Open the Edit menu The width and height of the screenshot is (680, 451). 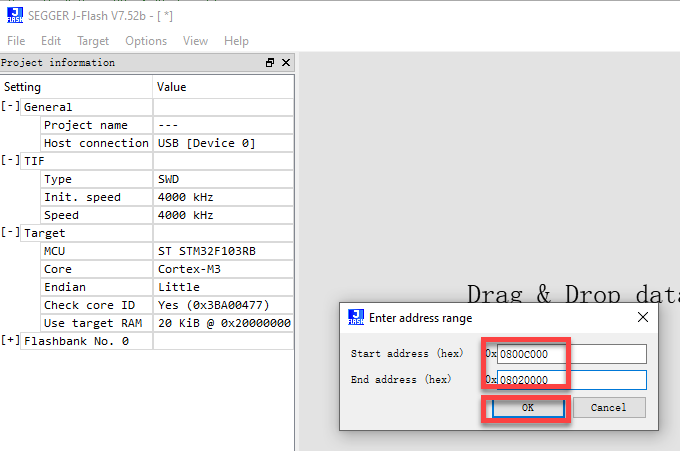pos(51,41)
